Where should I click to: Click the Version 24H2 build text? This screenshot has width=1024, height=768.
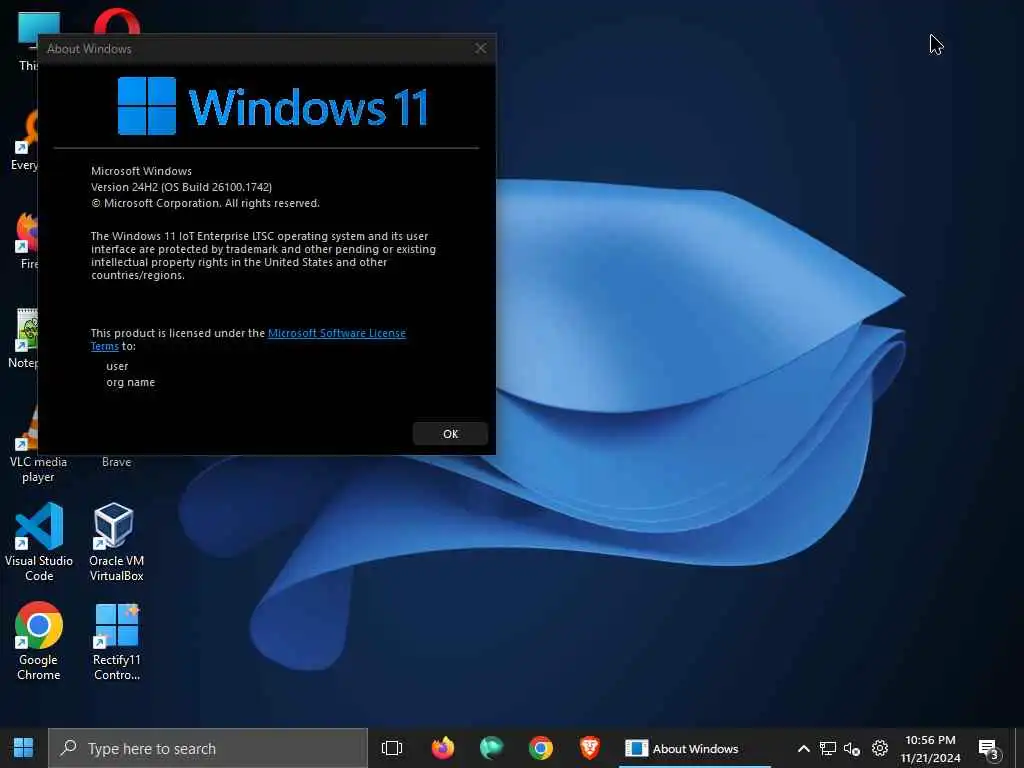[181, 187]
